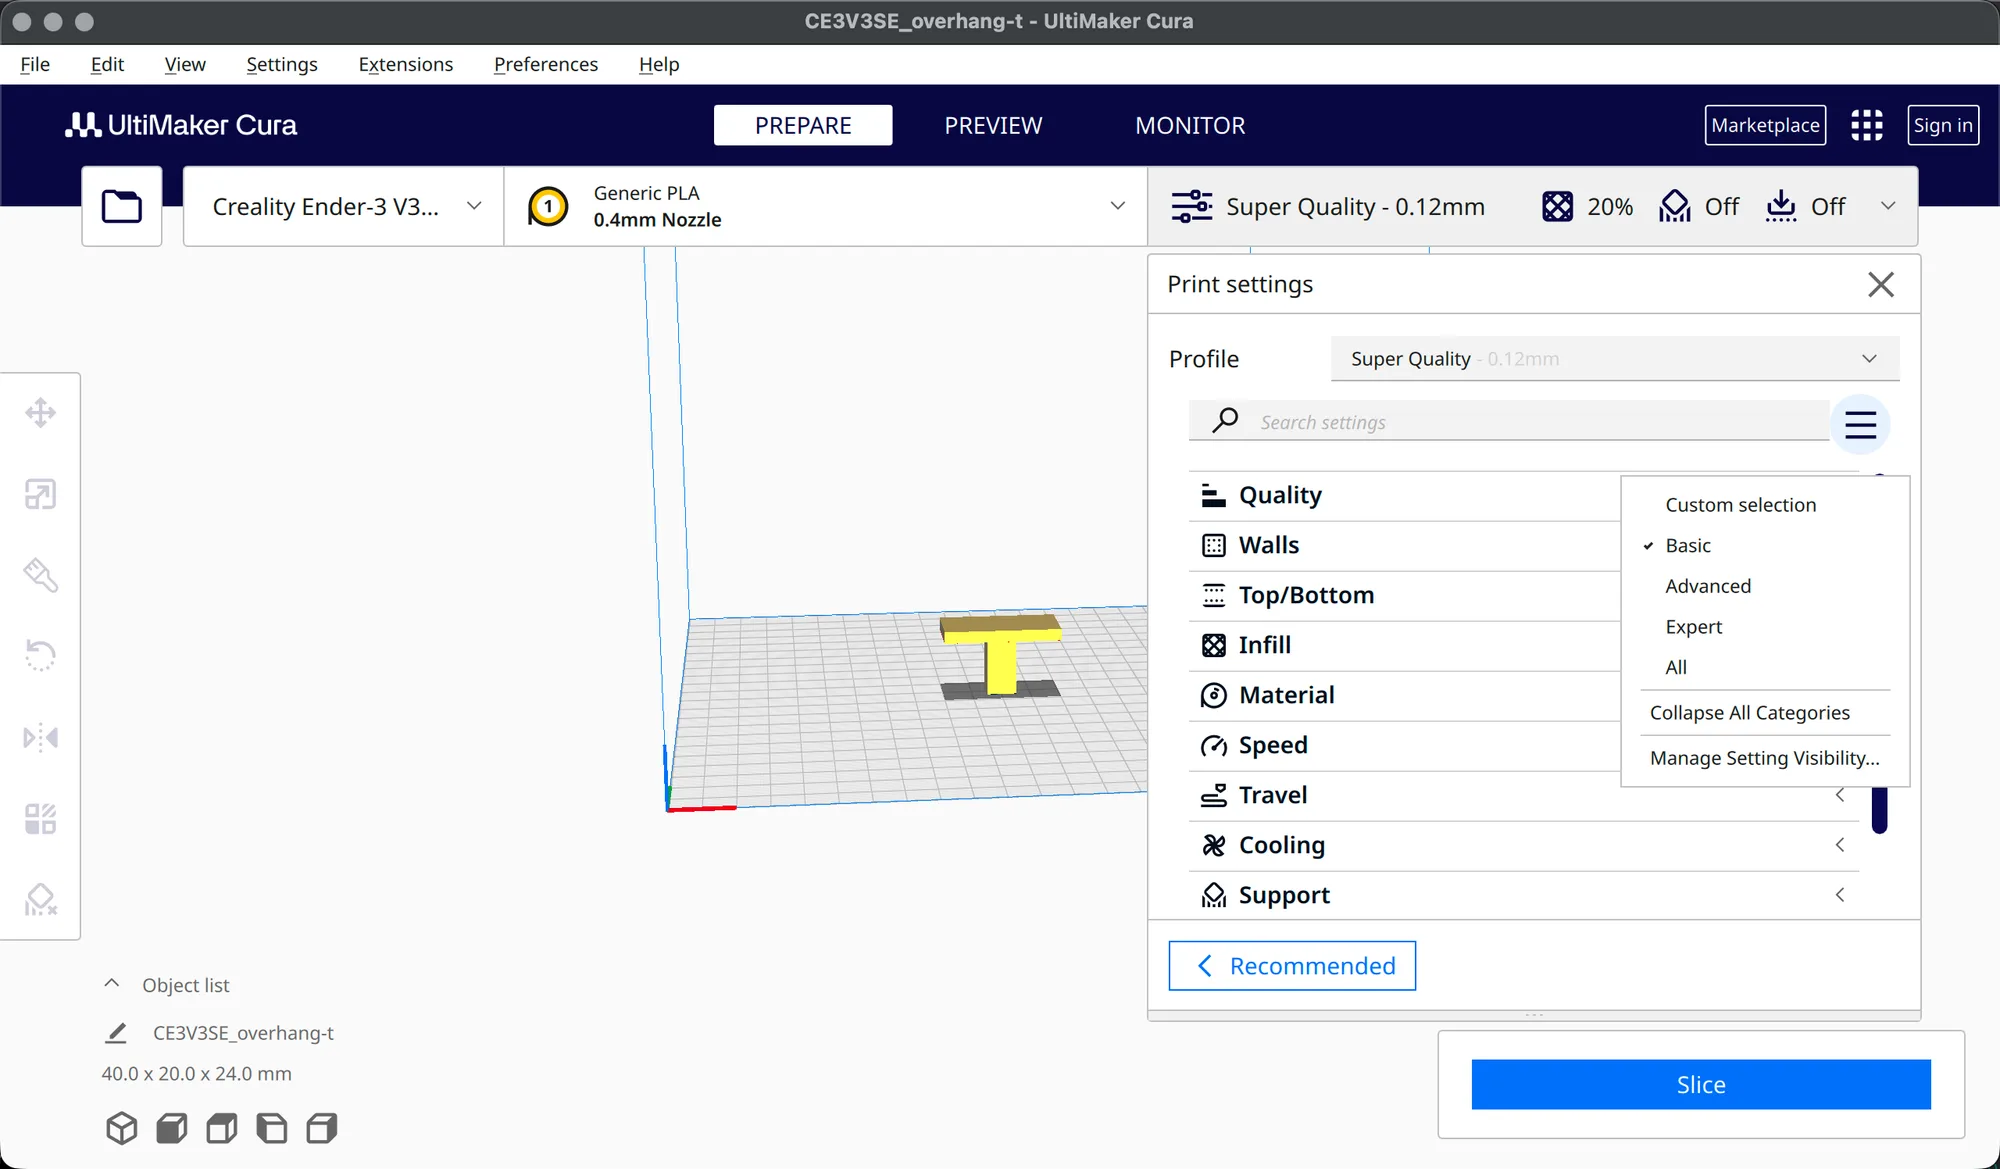Image resolution: width=2000 pixels, height=1169 pixels.
Task: Go back to Recommended settings
Action: click(1292, 966)
